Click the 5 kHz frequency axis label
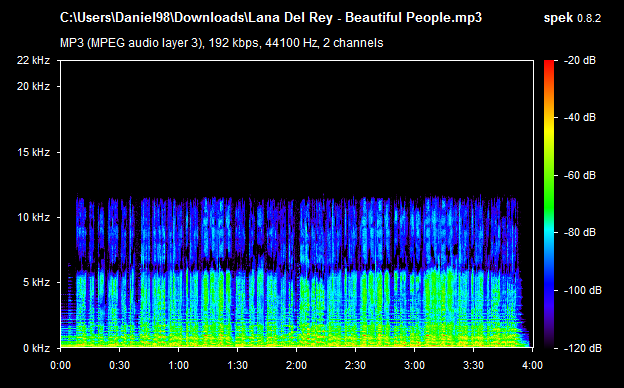The image size is (624, 388). pos(36,283)
